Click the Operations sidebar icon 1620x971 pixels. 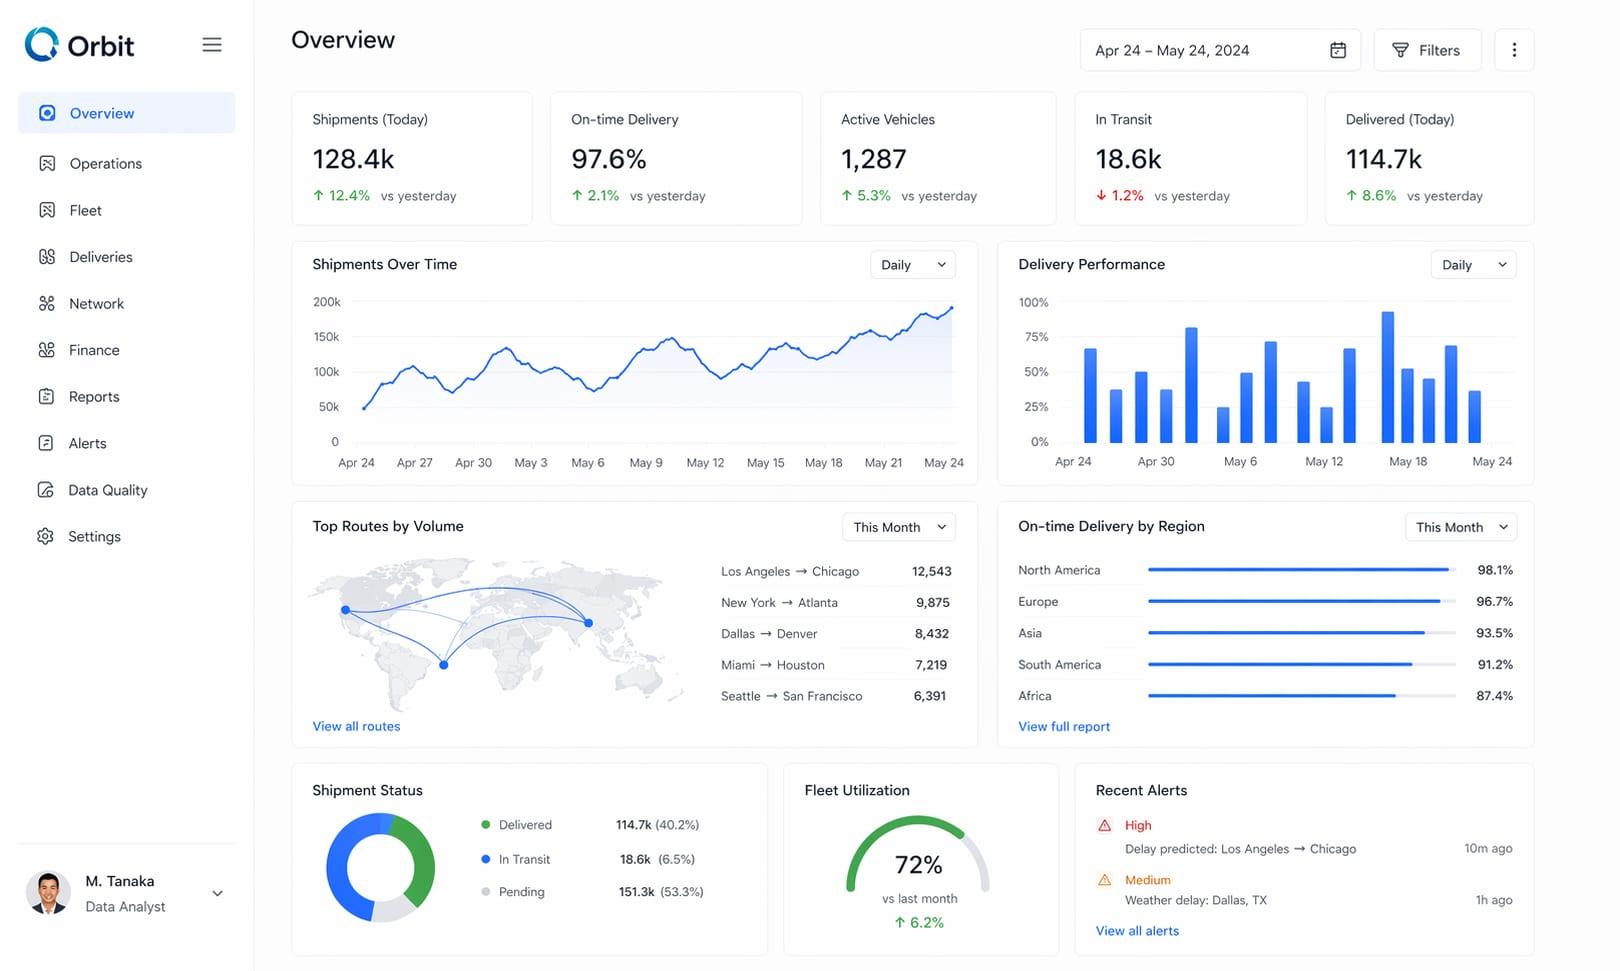point(47,163)
